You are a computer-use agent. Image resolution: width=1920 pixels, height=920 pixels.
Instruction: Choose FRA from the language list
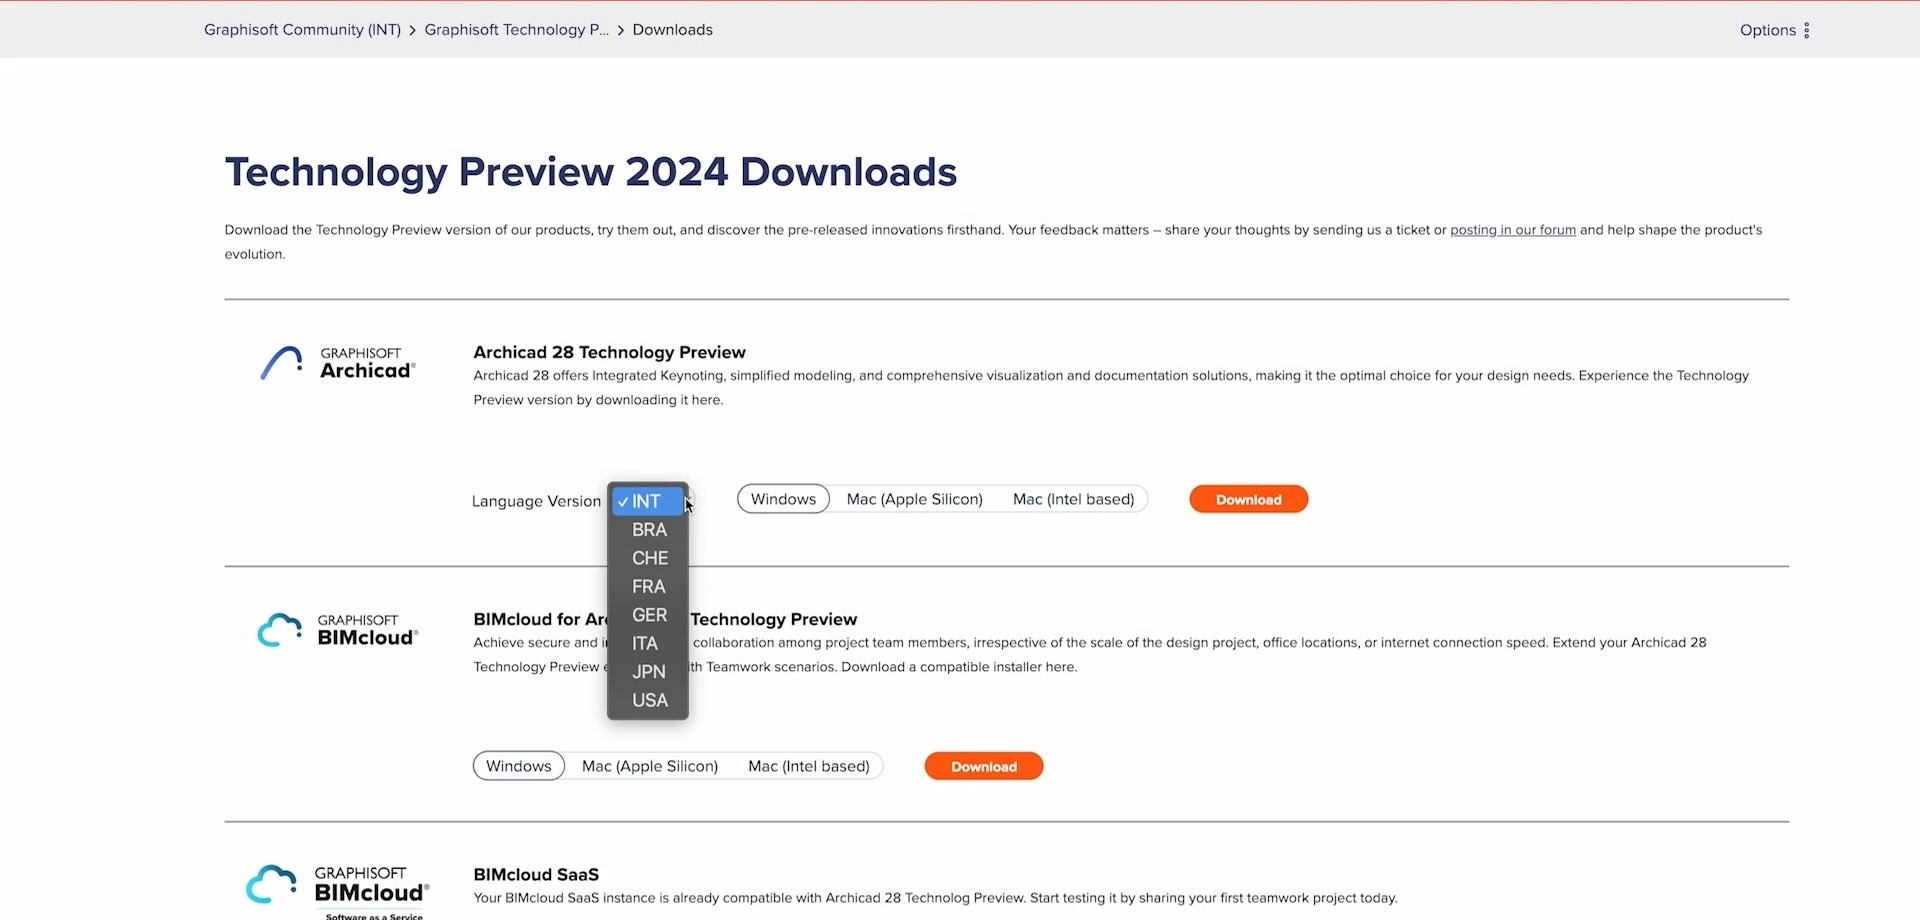[x=647, y=587]
